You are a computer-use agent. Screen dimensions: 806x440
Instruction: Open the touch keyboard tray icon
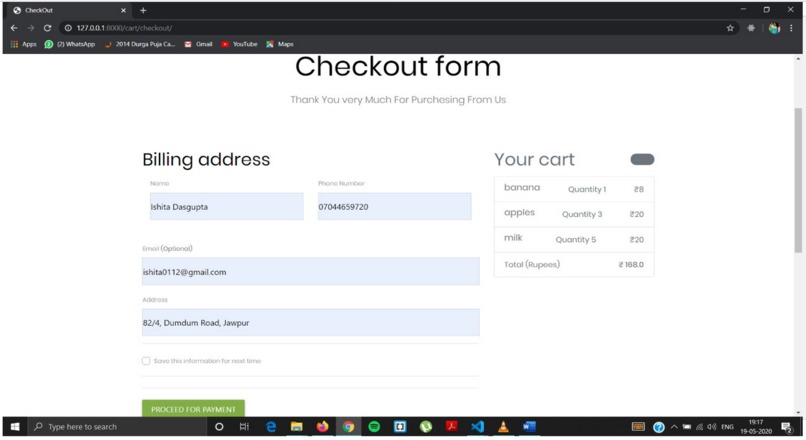pos(638,427)
